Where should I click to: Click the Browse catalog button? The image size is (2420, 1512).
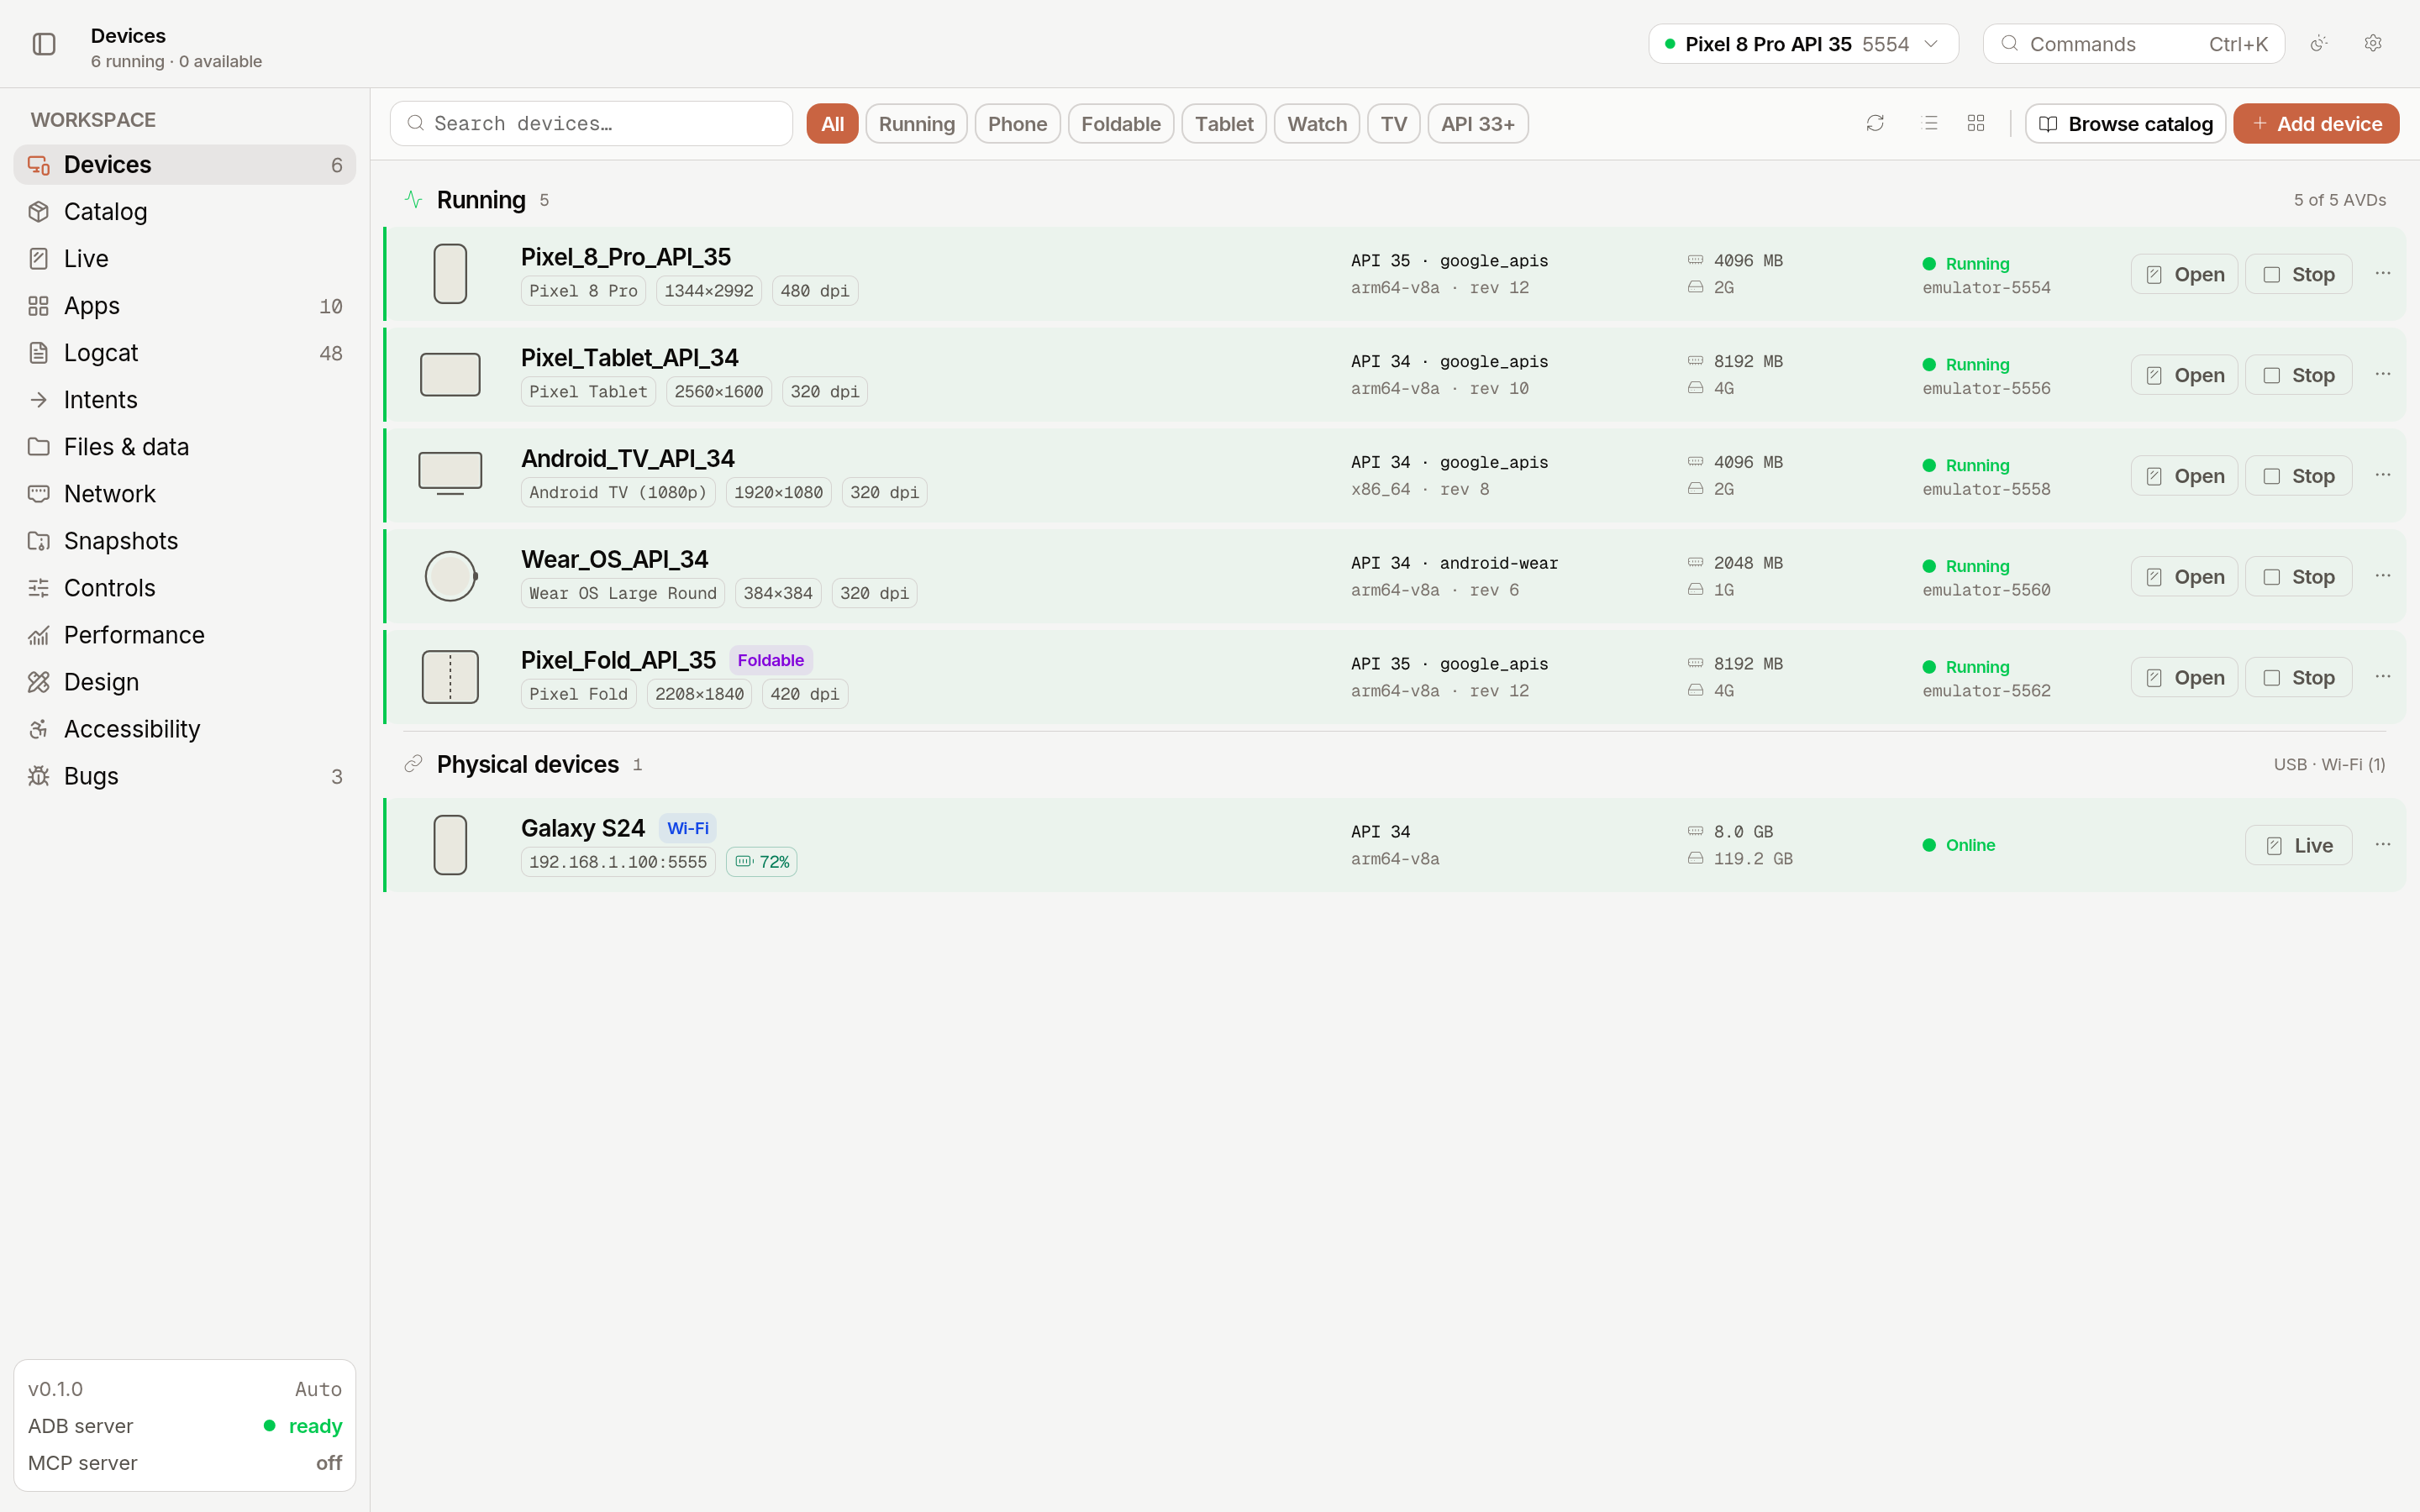point(2126,123)
